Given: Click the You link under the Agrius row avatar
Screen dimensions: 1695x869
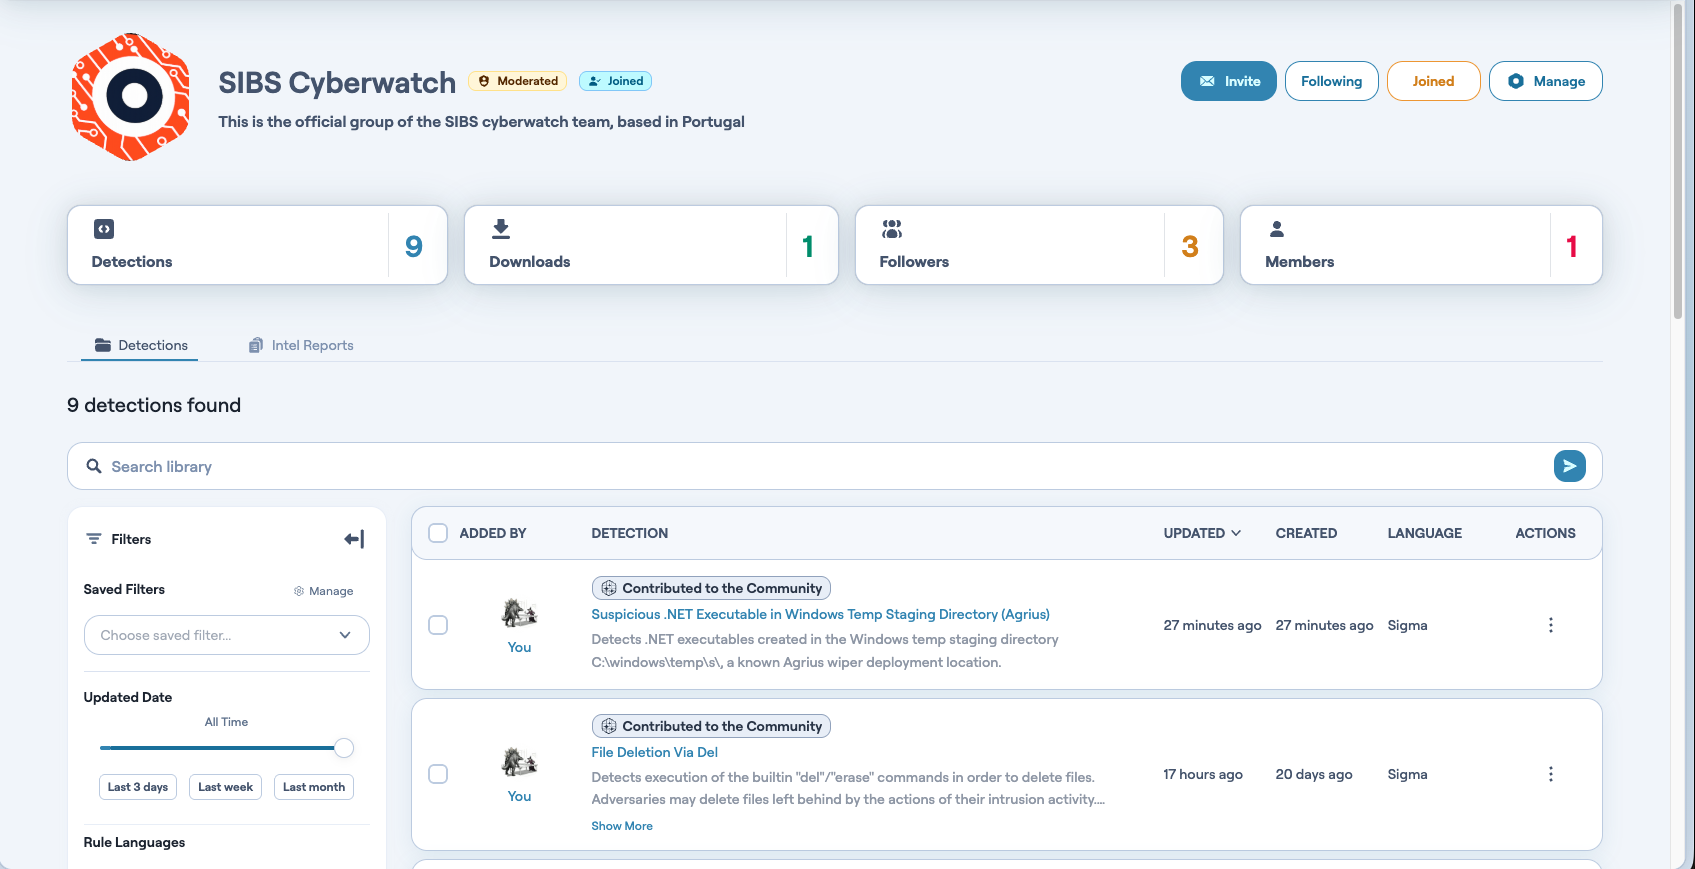Looking at the screenshot, I should pyautogui.click(x=520, y=647).
